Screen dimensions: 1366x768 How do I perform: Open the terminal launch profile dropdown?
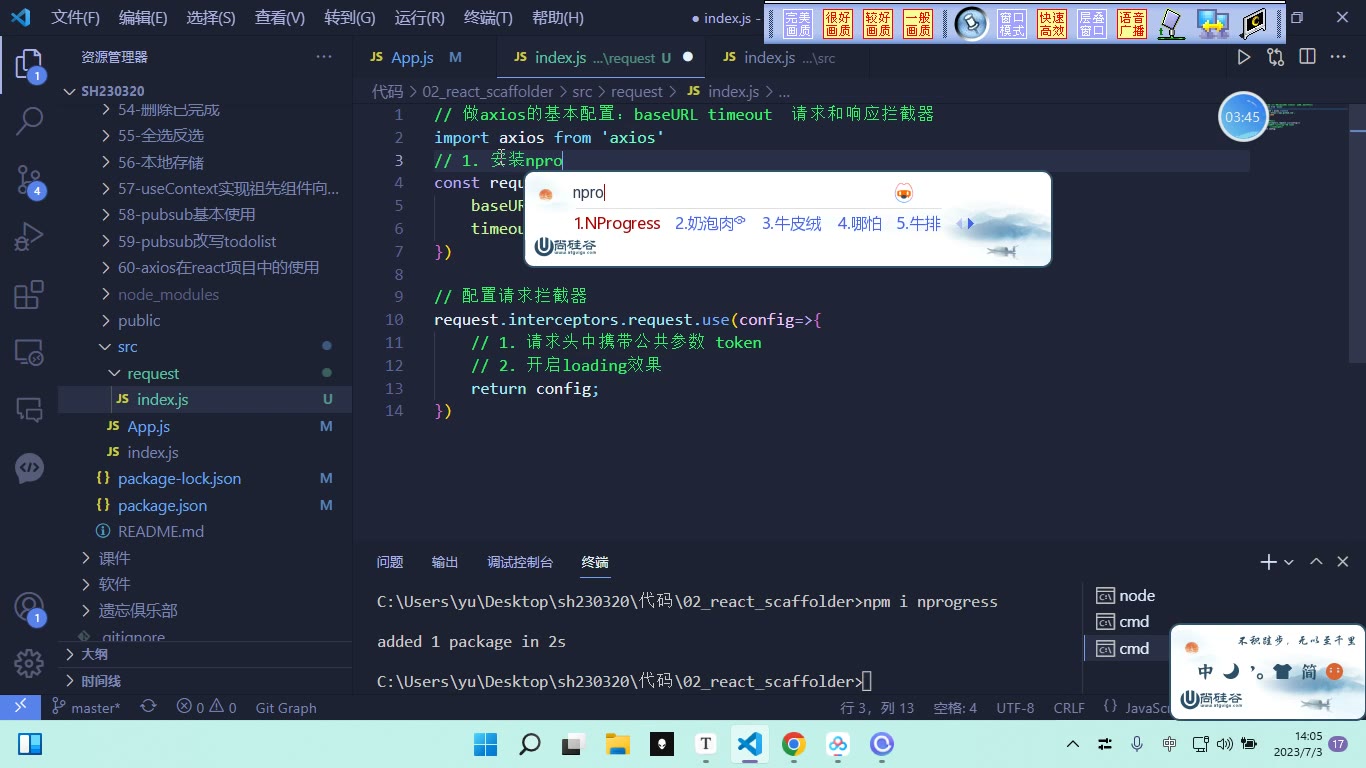pos(1289,562)
